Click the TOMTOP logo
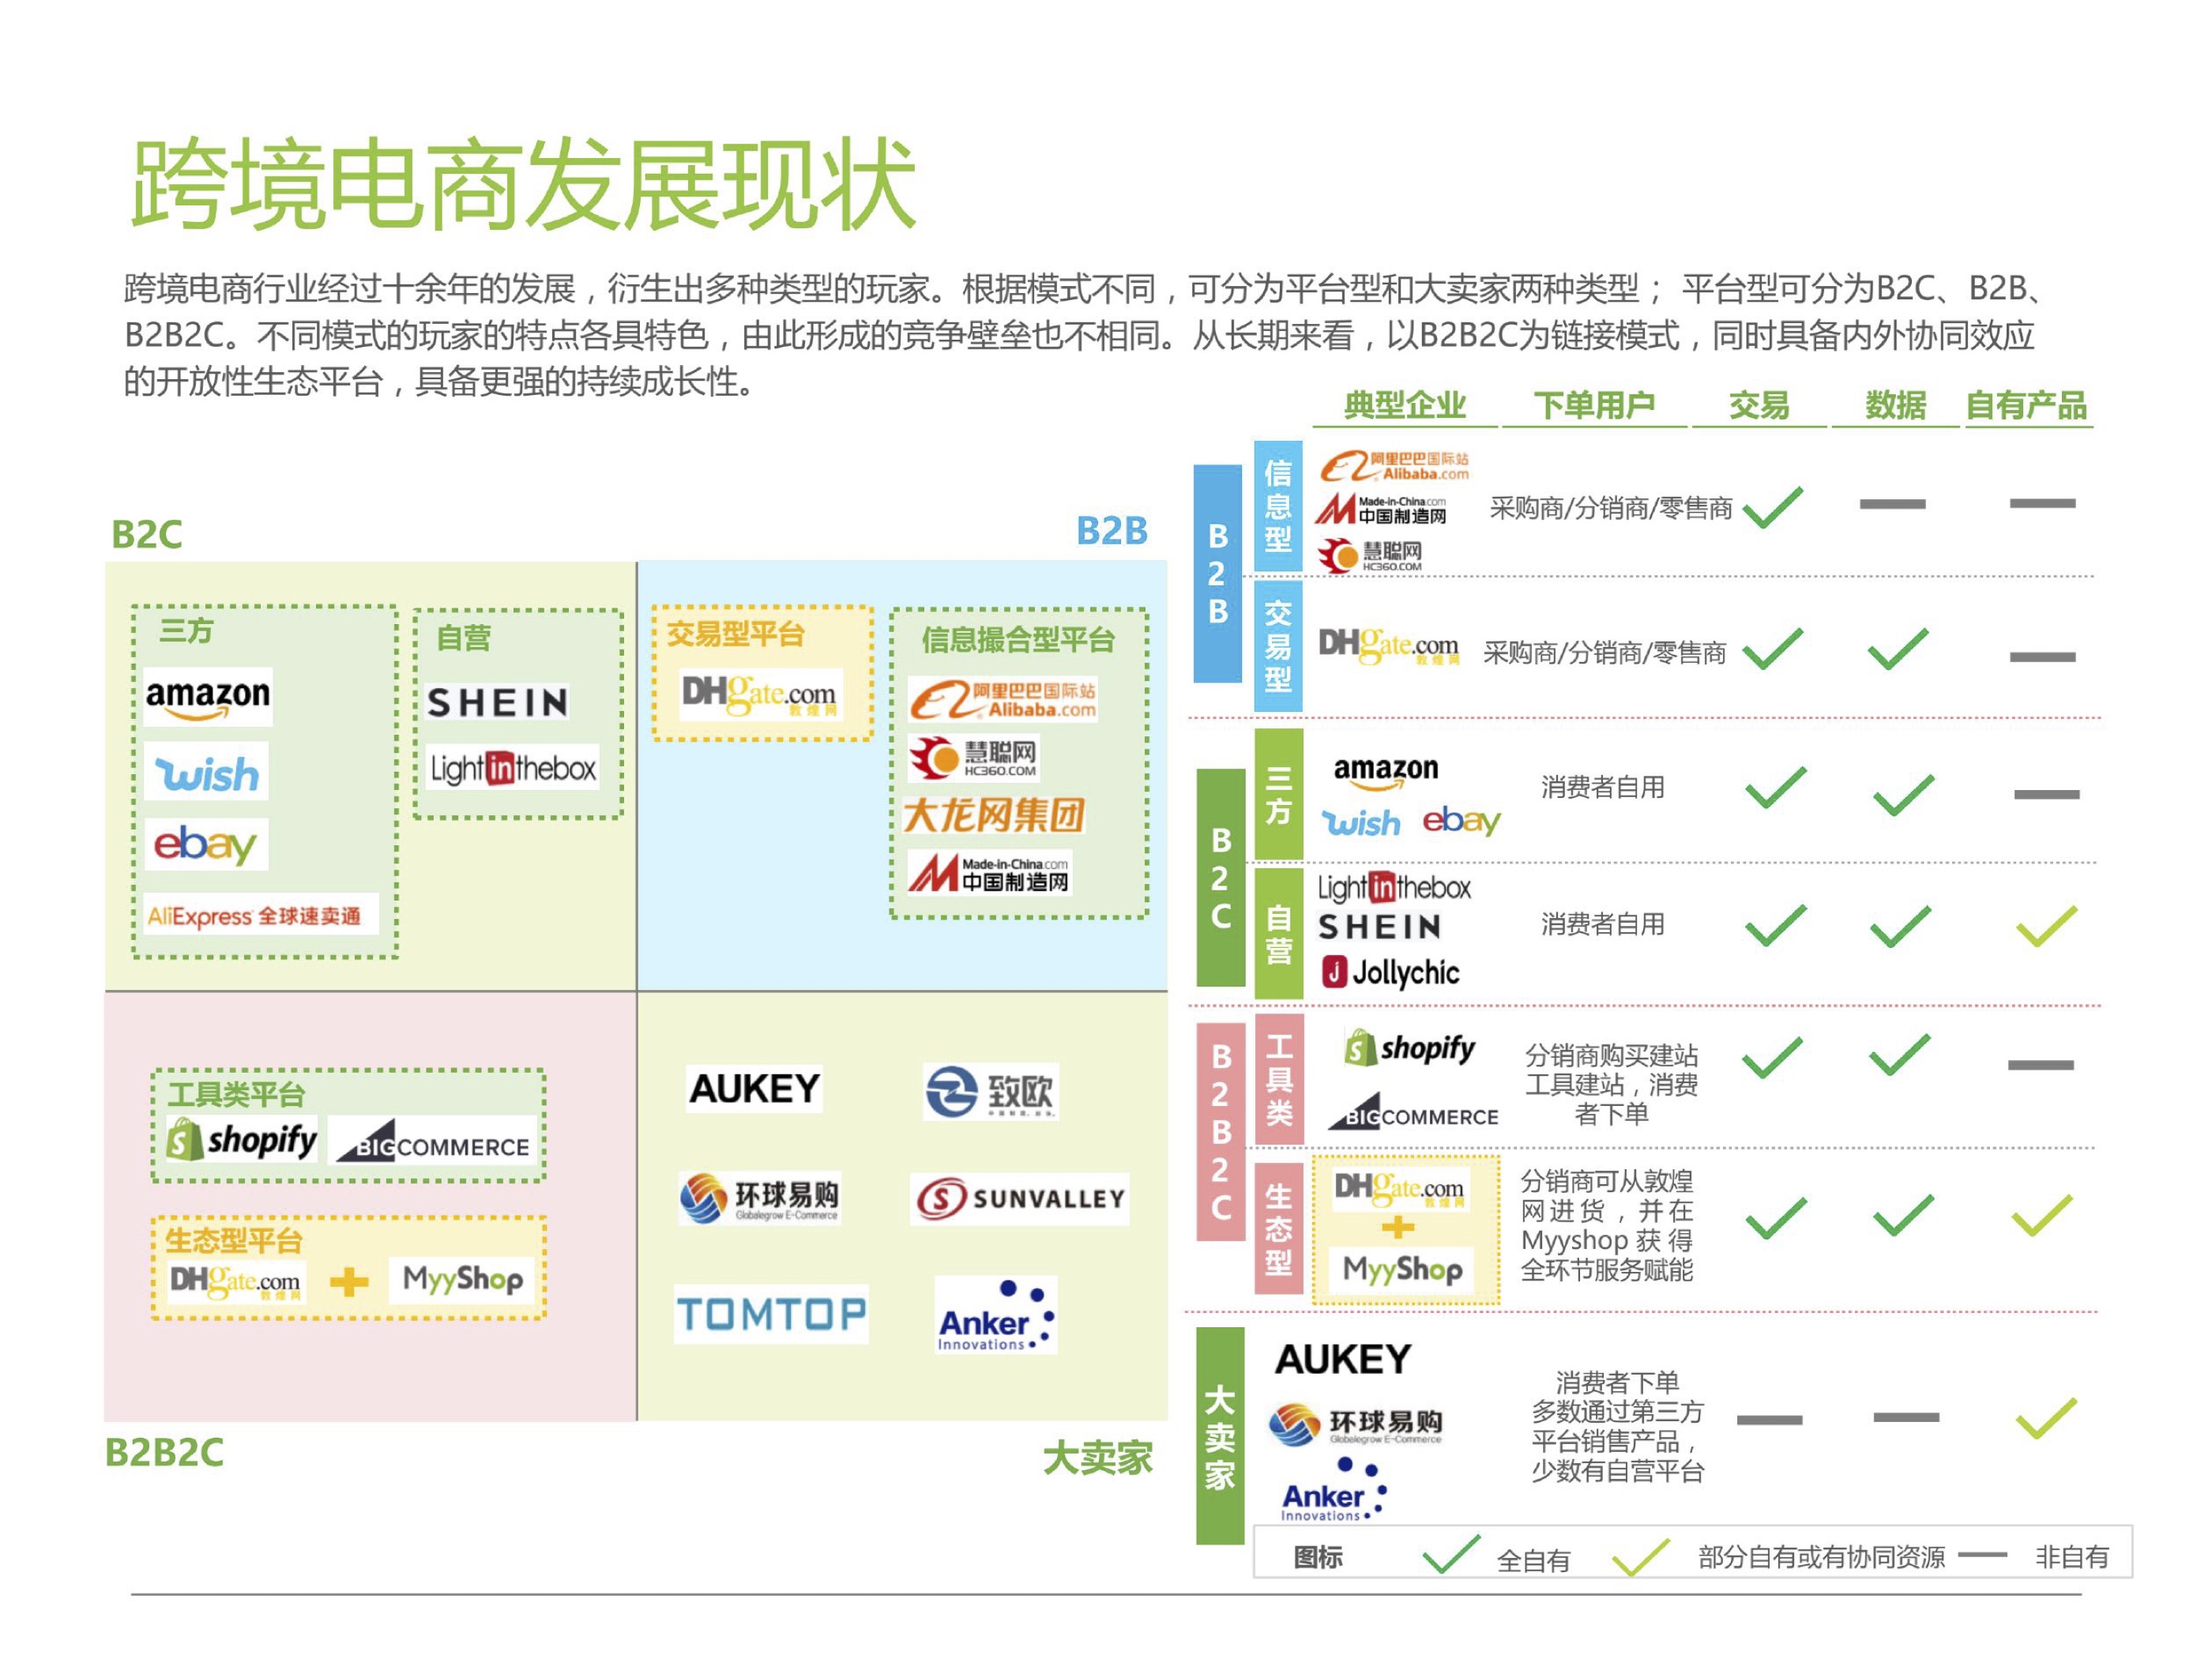 [770, 1313]
